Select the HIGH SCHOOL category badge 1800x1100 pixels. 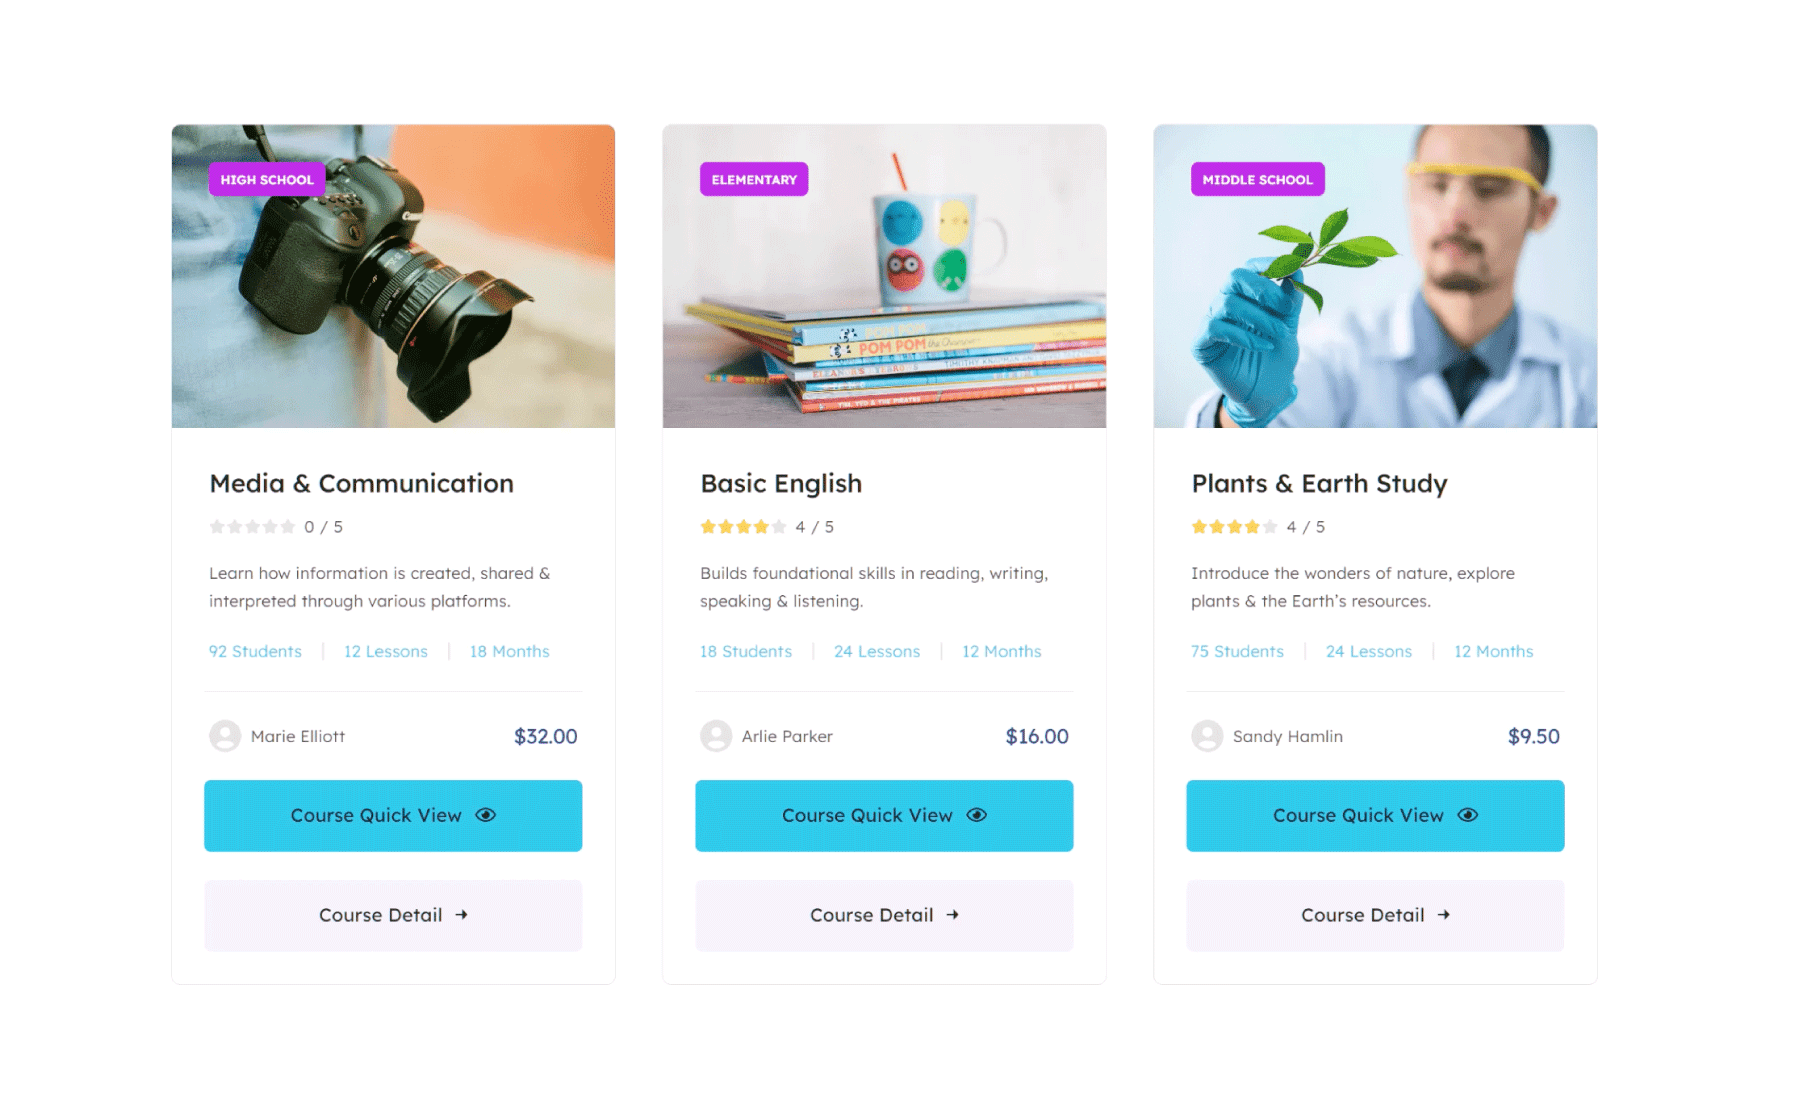pos(267,179)
